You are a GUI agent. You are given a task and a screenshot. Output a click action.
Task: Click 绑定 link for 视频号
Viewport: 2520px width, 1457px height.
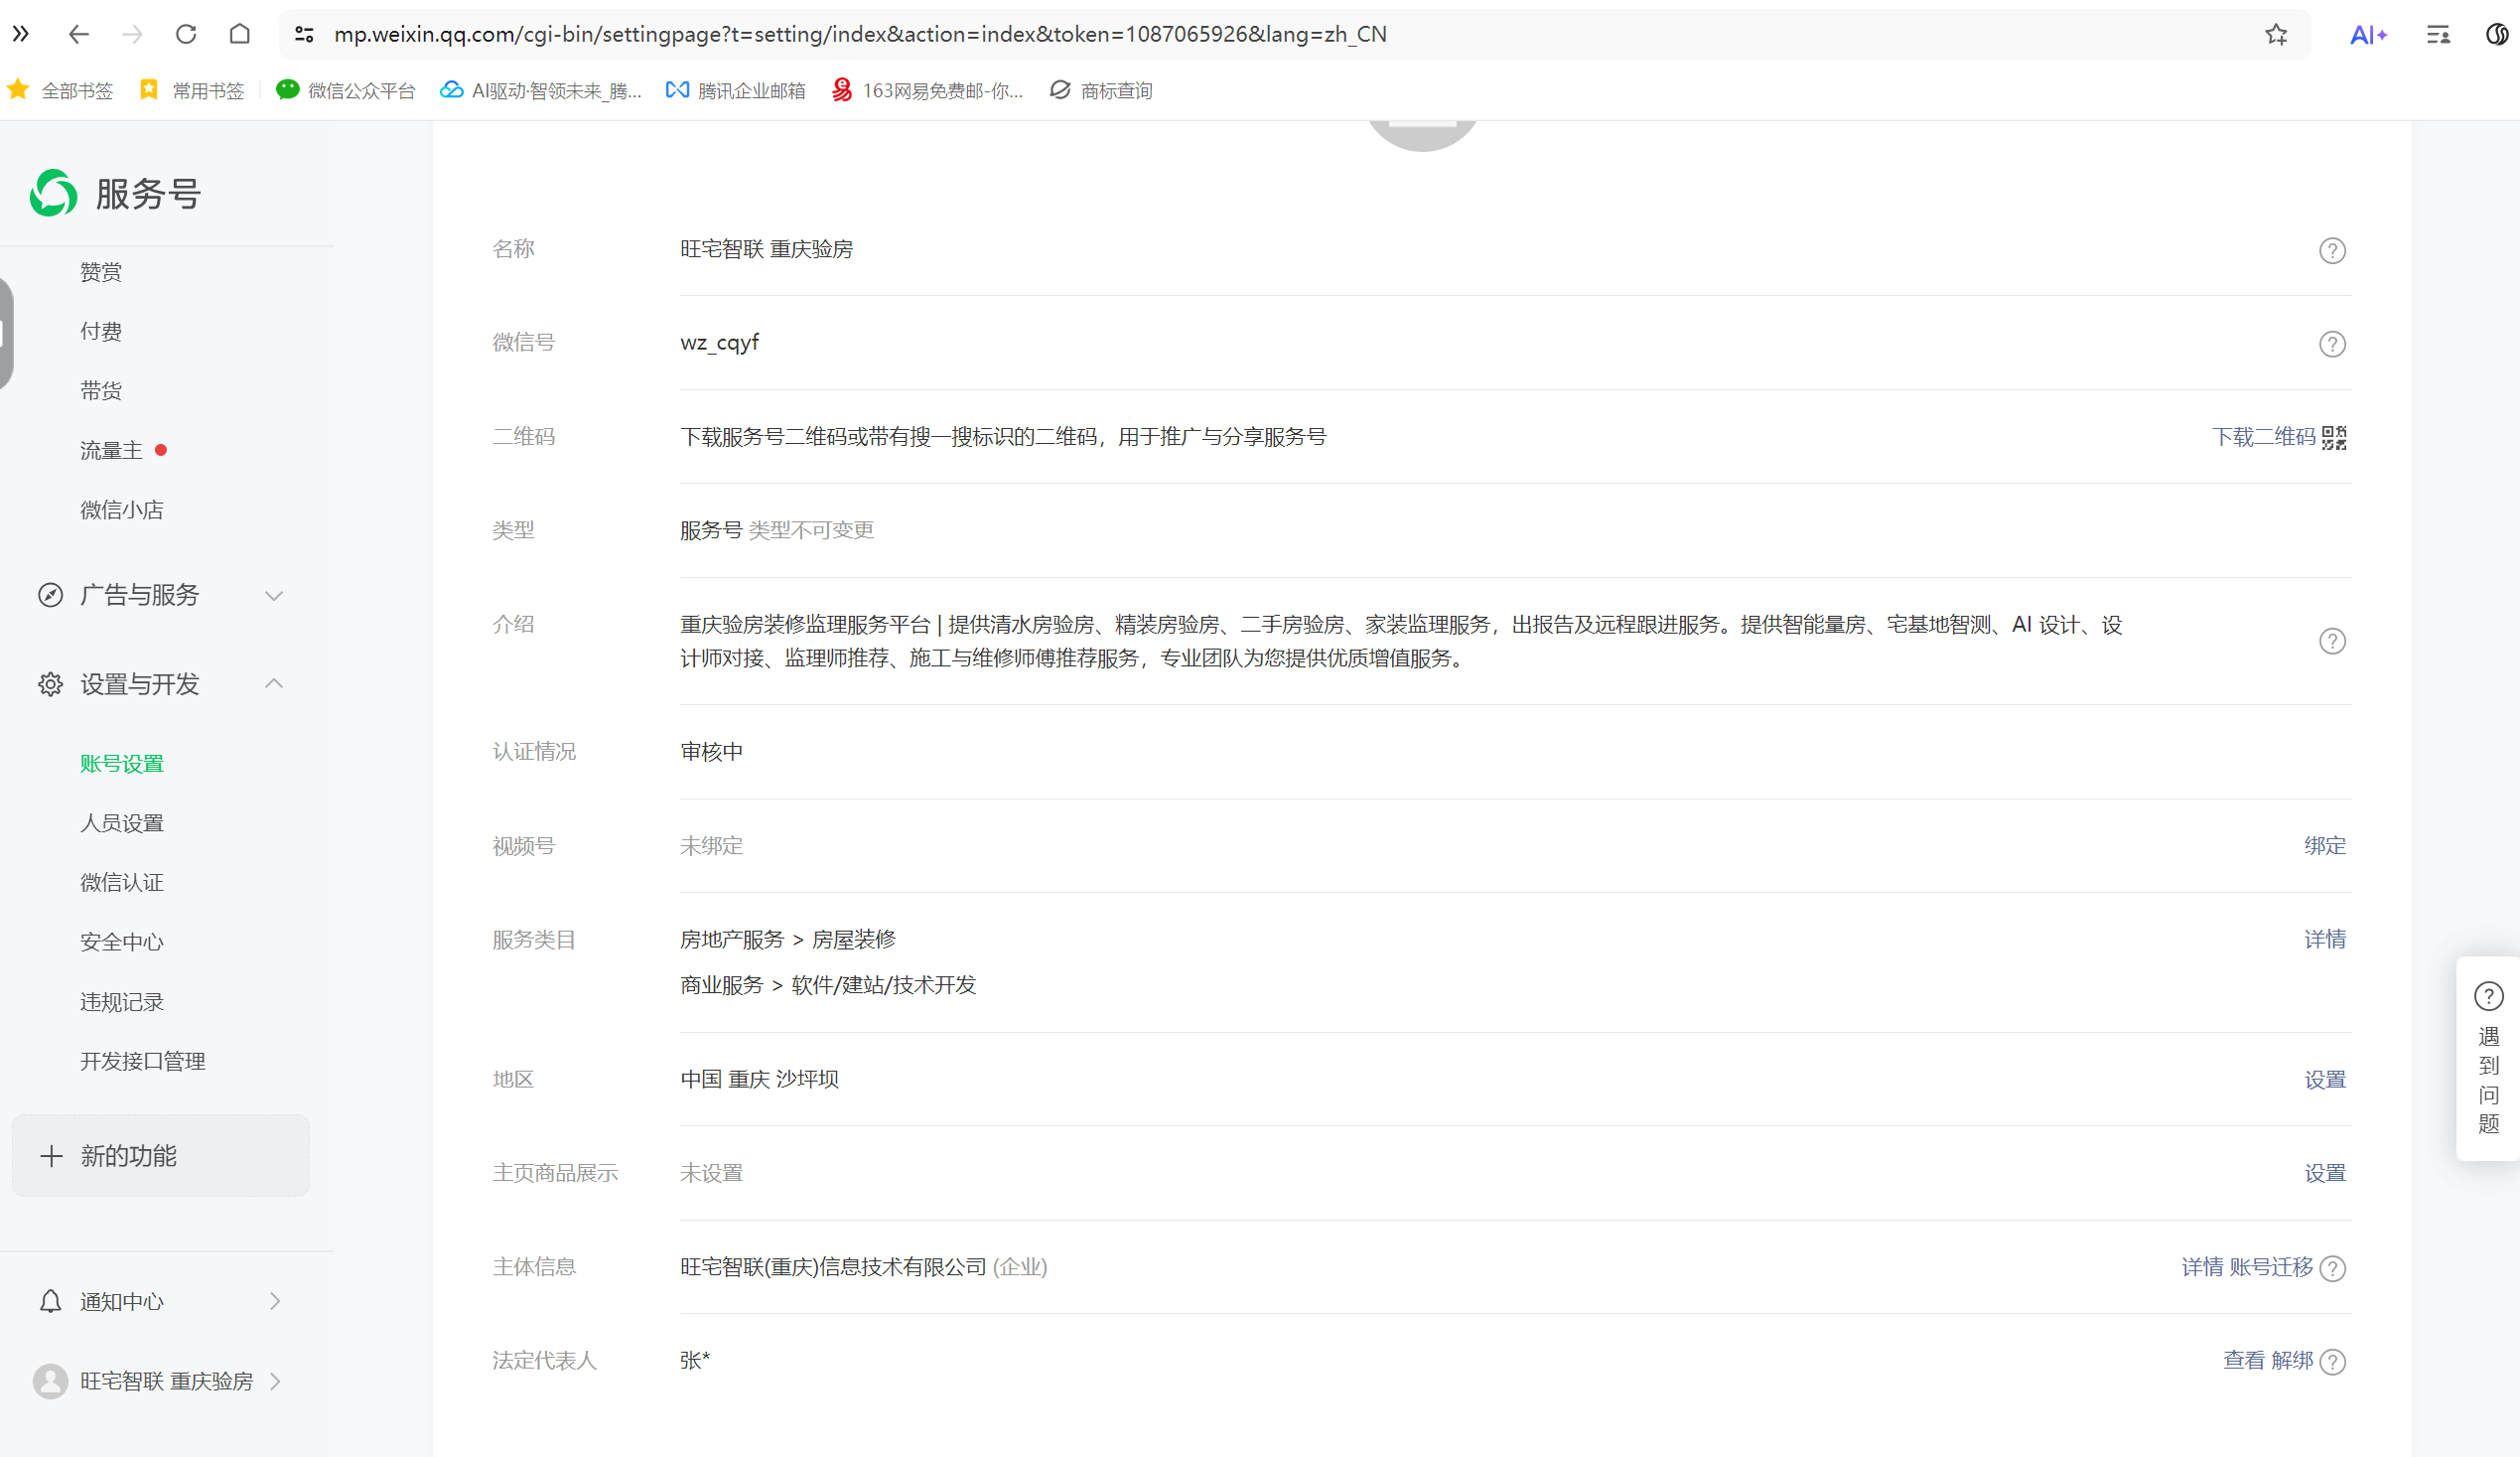coord(2323,846)
